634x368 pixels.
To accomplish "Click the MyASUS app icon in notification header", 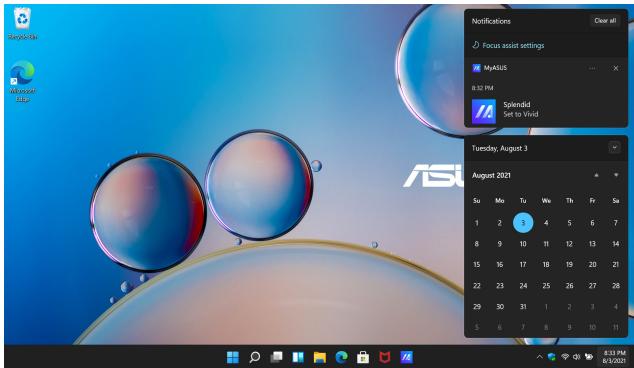I will [477, 68].
